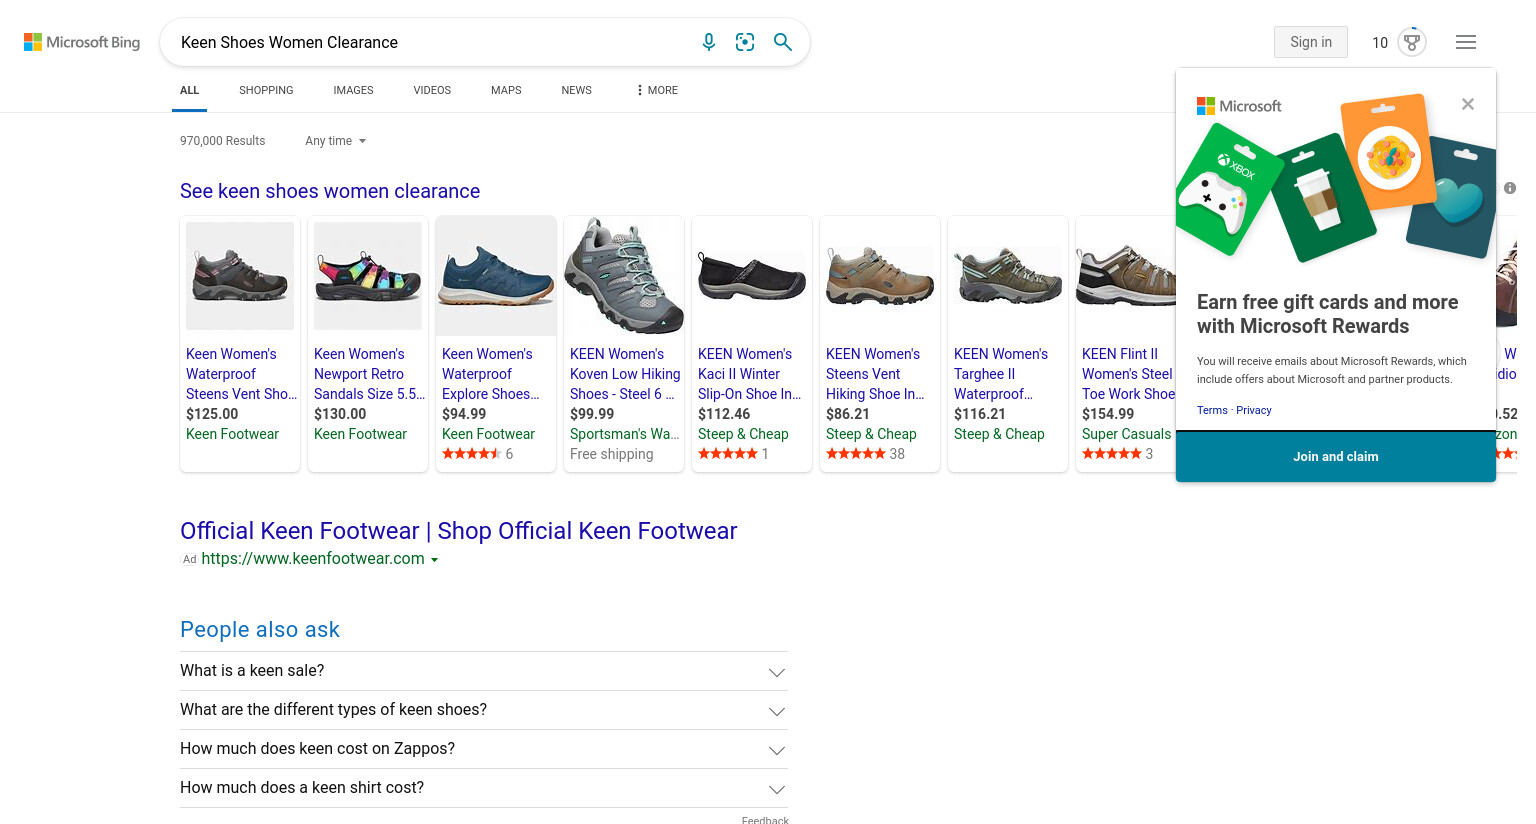Click the orange food gift card image
The width and height of the screenshot is (1536, 824).
point(1387,152)
